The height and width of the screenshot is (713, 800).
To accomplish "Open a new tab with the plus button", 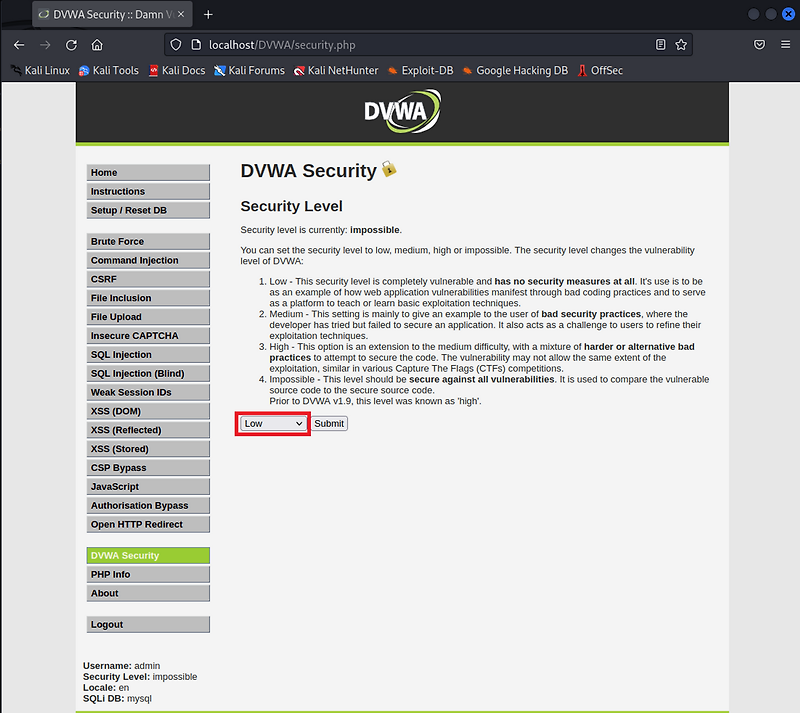I will point(208,14).
